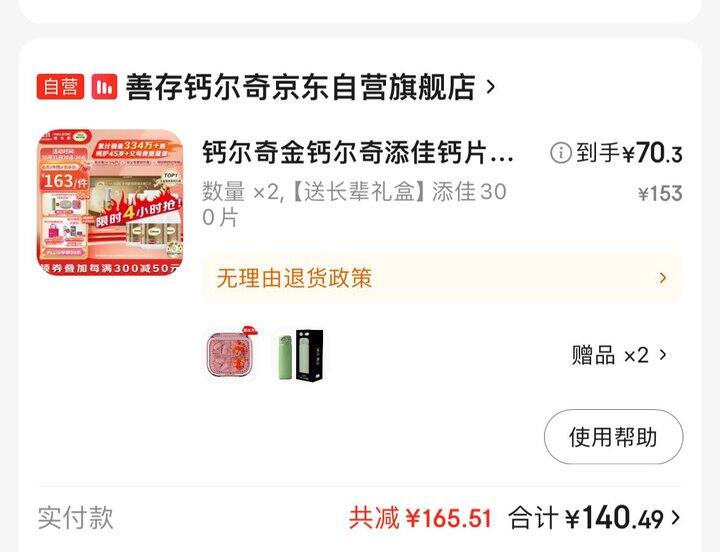Expand the chevron next to store name
The width and height of the screenshot is (720, 552).
(491, 86)
